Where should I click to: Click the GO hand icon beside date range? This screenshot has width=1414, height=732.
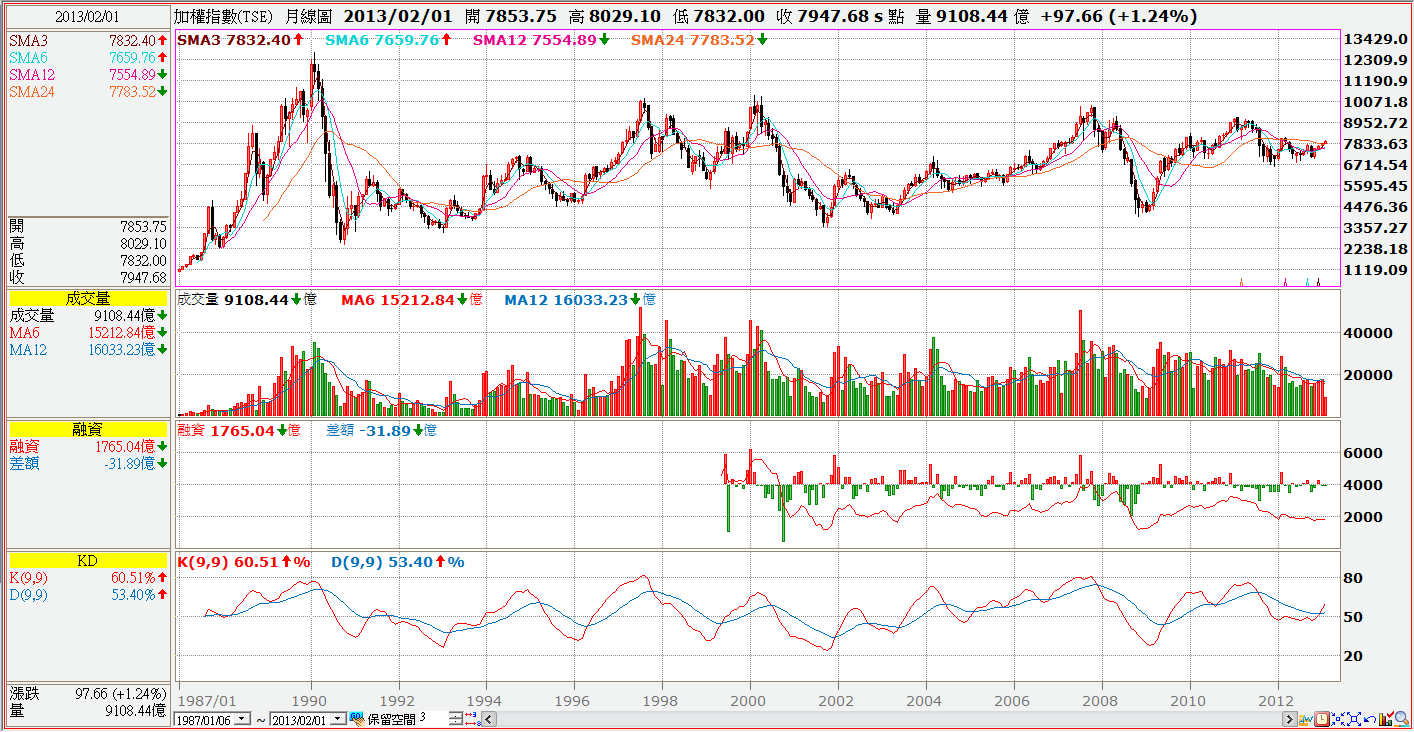[x=357, y=719]
